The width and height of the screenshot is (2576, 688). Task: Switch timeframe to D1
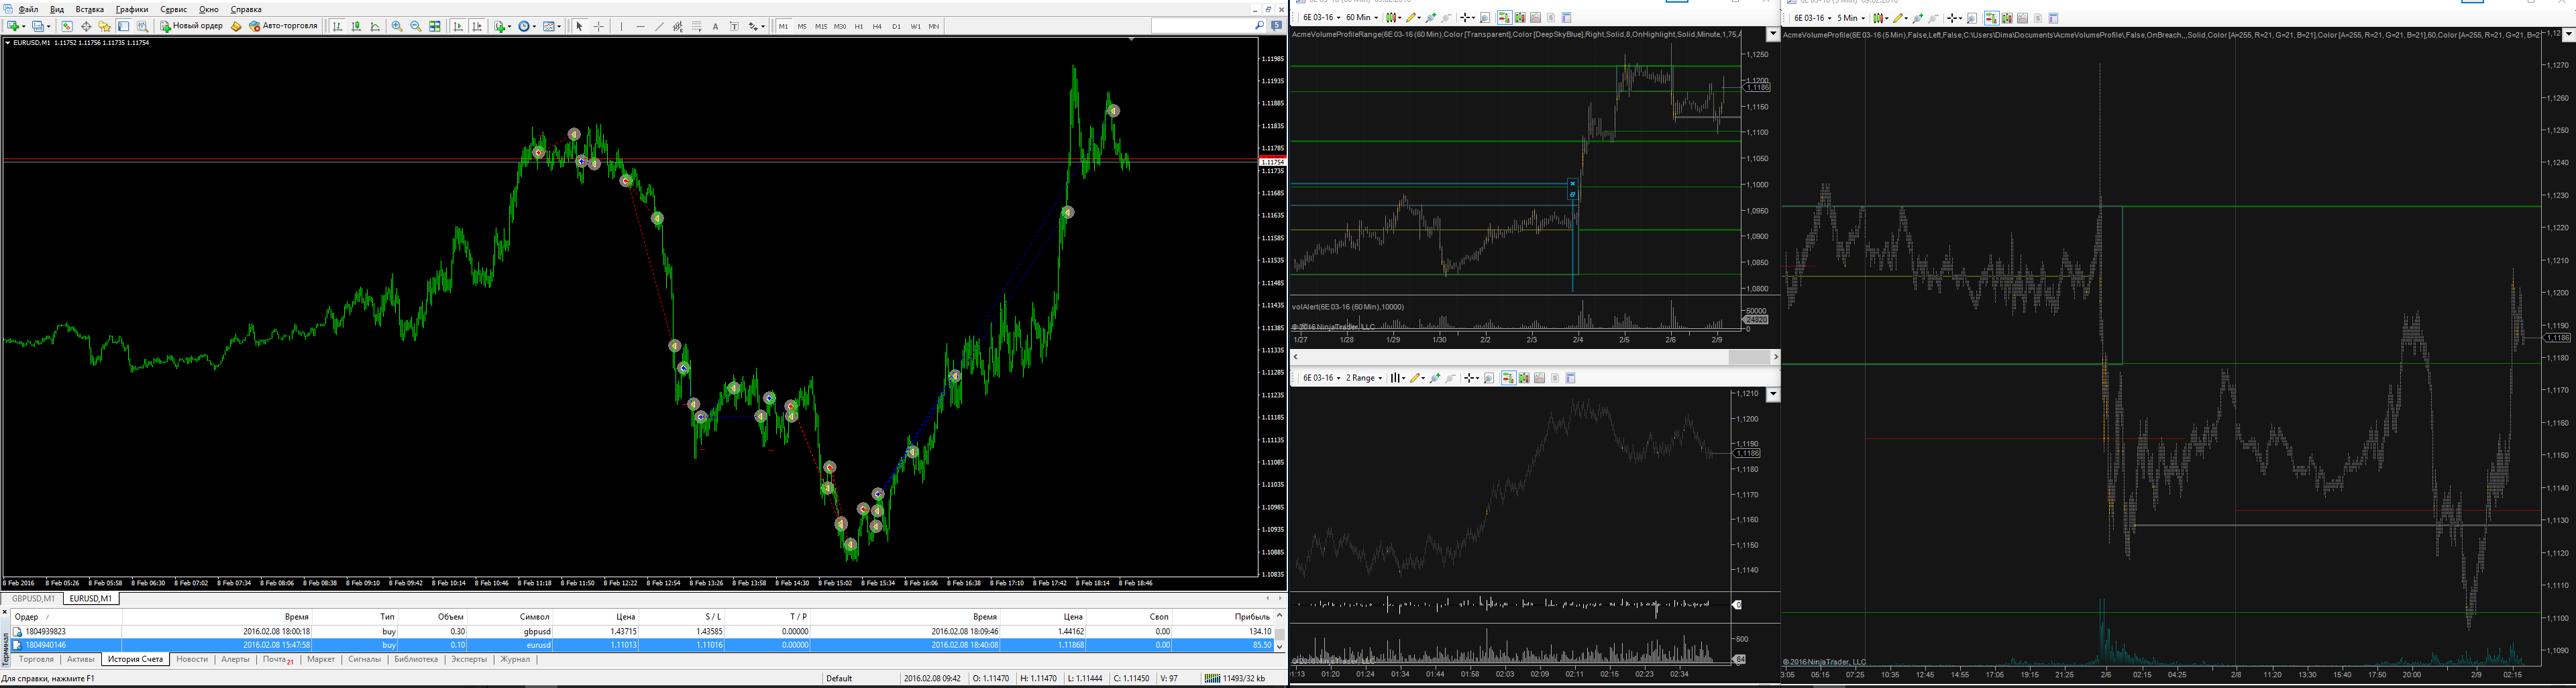(x=896, y=26)
